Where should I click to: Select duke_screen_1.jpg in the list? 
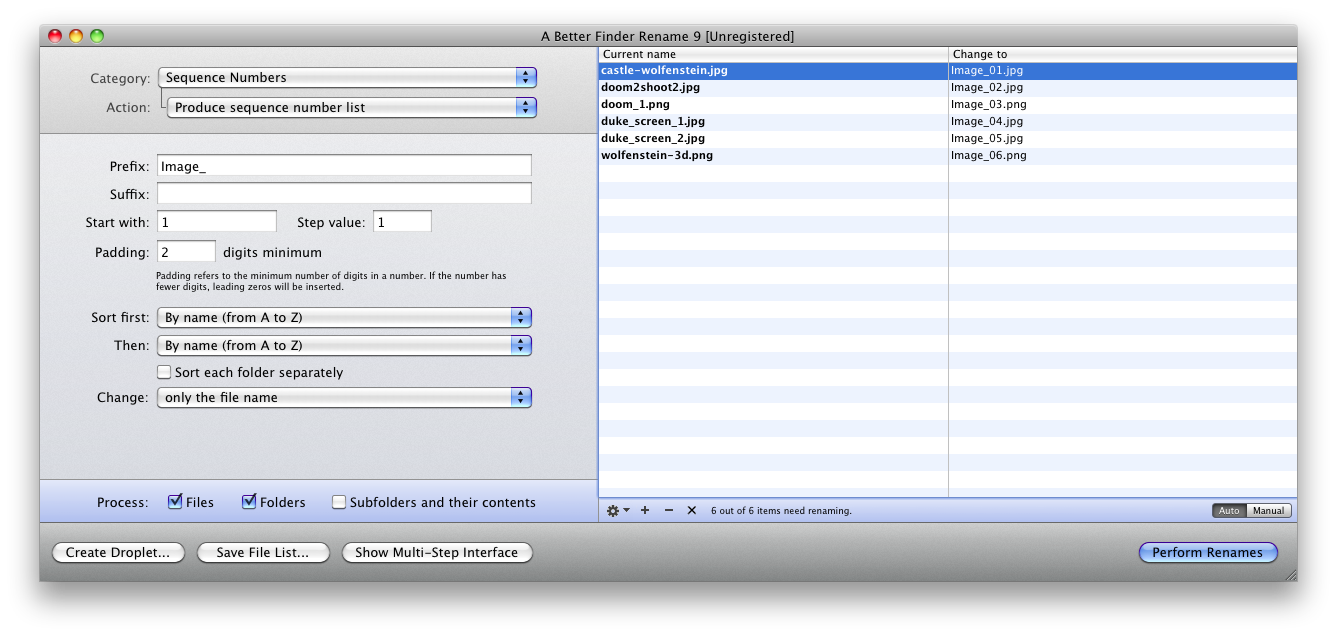pyautogui.click(x=773, y=122)
